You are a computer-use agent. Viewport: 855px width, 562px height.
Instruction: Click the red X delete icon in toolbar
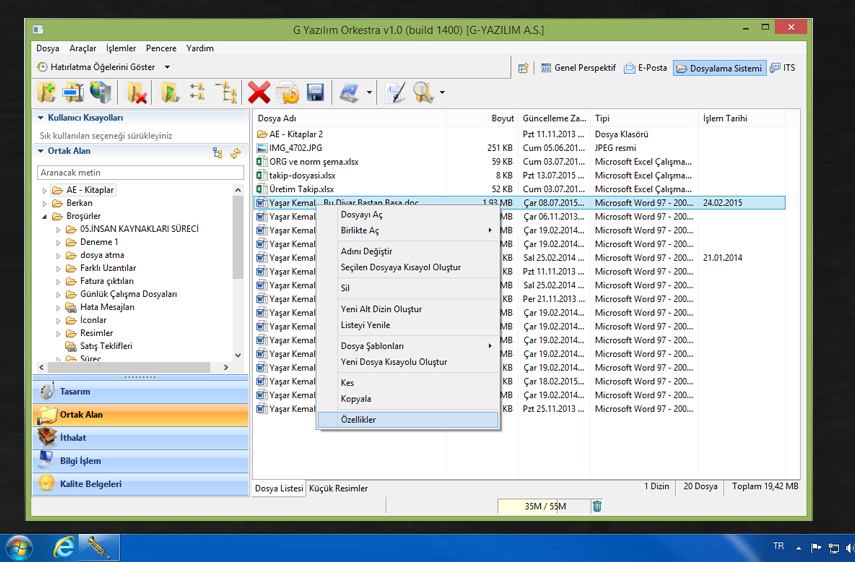[259, 93]
